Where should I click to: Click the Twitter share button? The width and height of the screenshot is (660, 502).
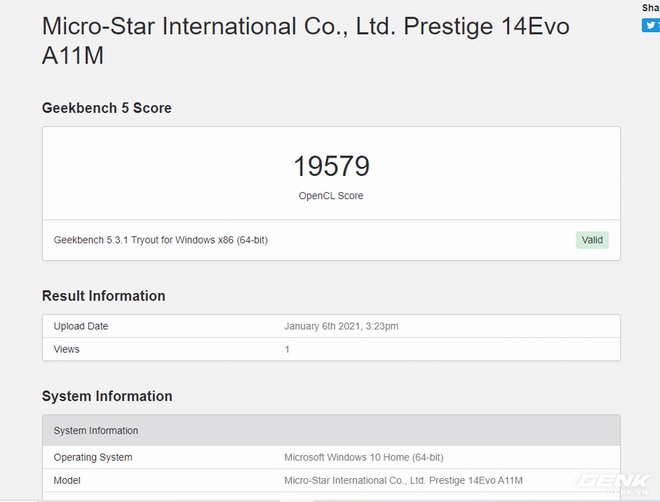(x=650, y=26)
